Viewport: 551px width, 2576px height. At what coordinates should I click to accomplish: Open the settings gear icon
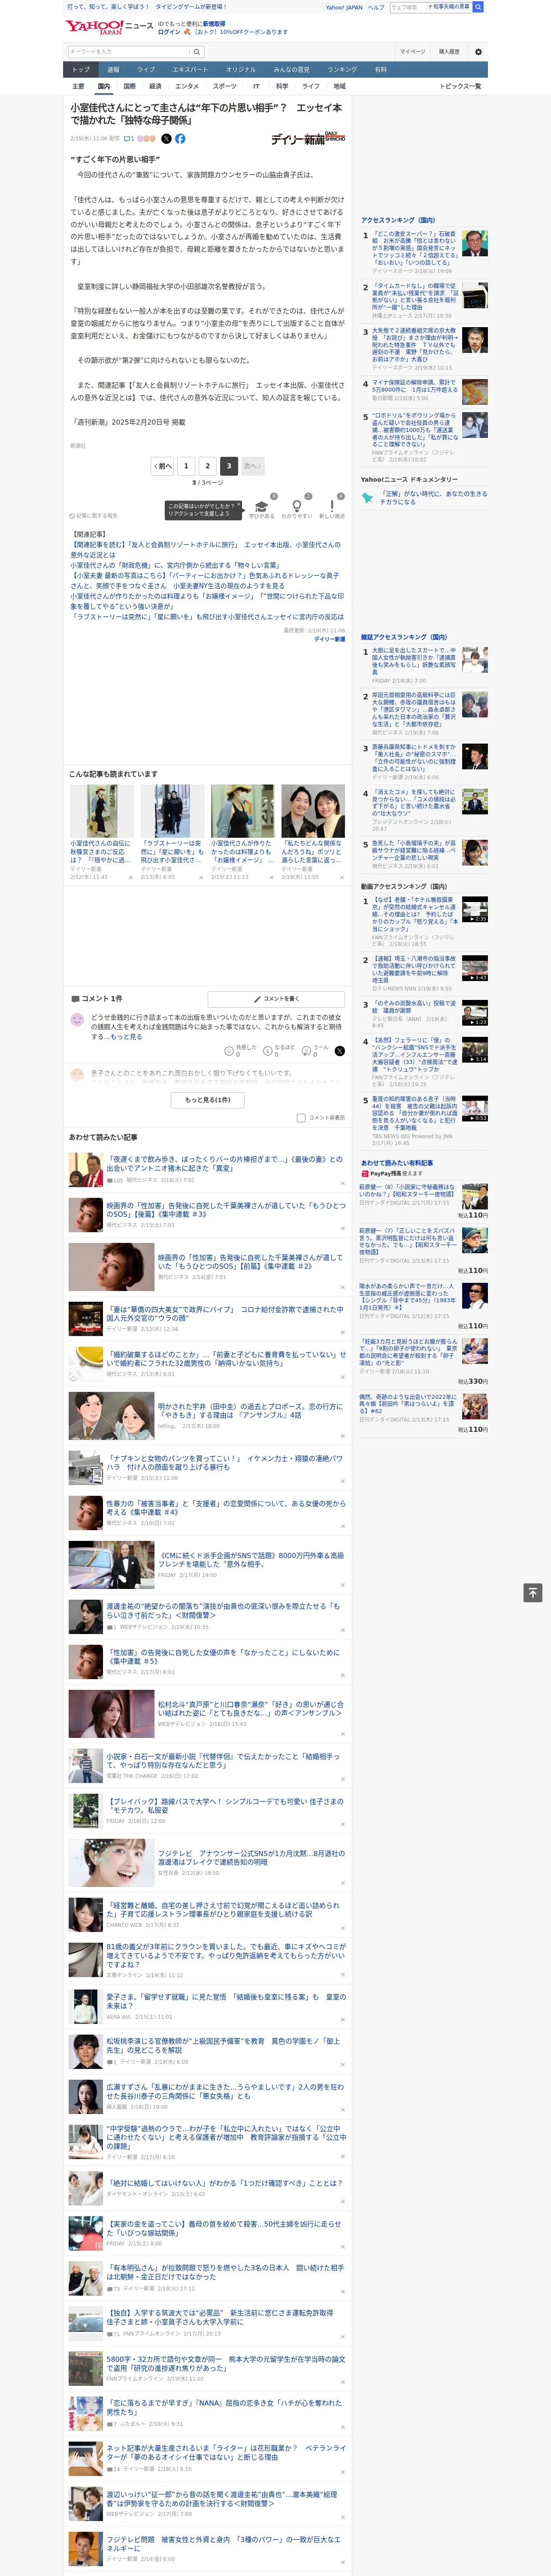coord(478,52)
